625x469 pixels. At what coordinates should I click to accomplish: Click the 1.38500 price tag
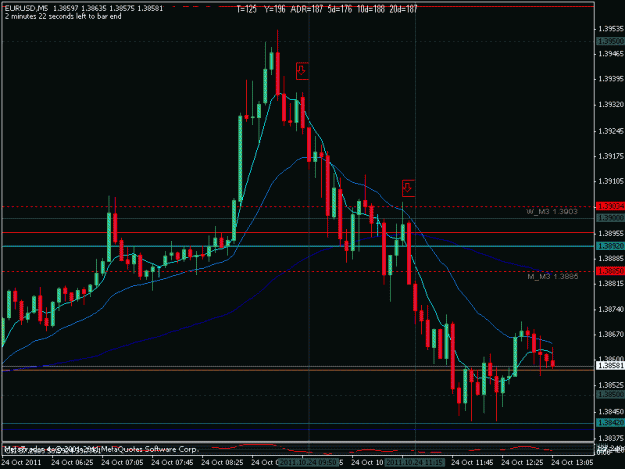pos(610,394)
